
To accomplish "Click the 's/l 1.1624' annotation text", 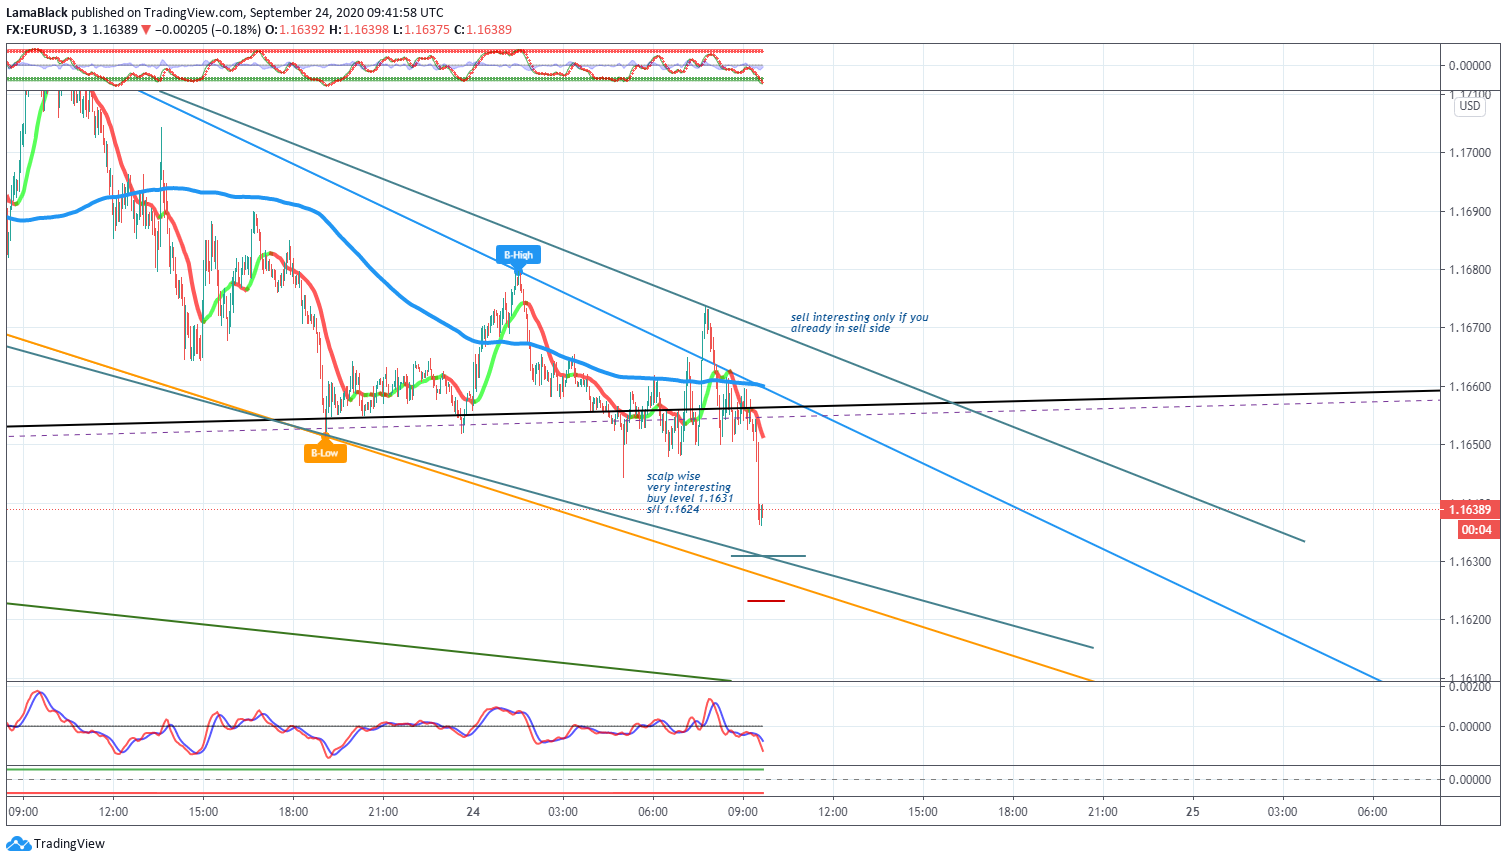I will pyautogui.click(x=673, y=509).
